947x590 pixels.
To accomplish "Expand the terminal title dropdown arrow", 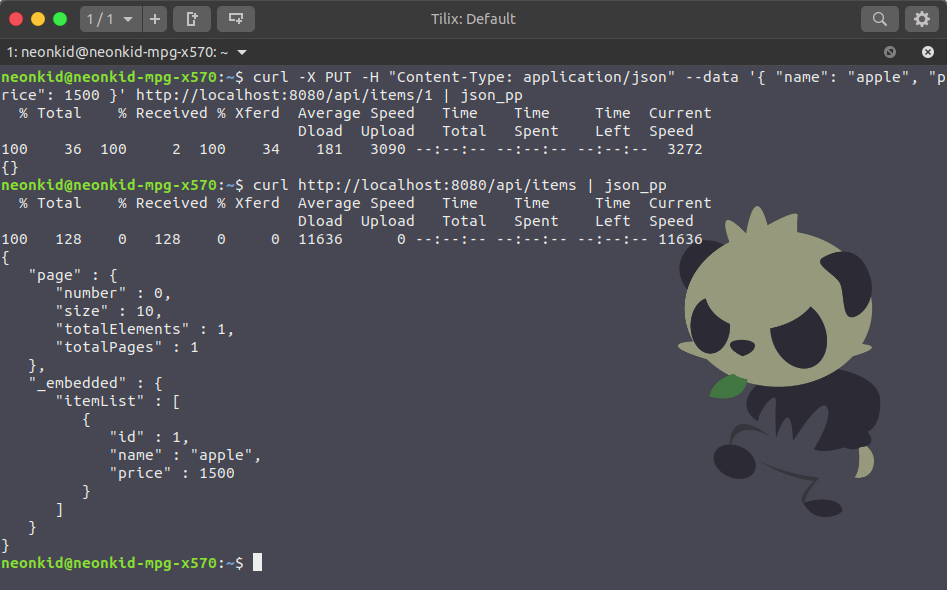I will [242, 53].
